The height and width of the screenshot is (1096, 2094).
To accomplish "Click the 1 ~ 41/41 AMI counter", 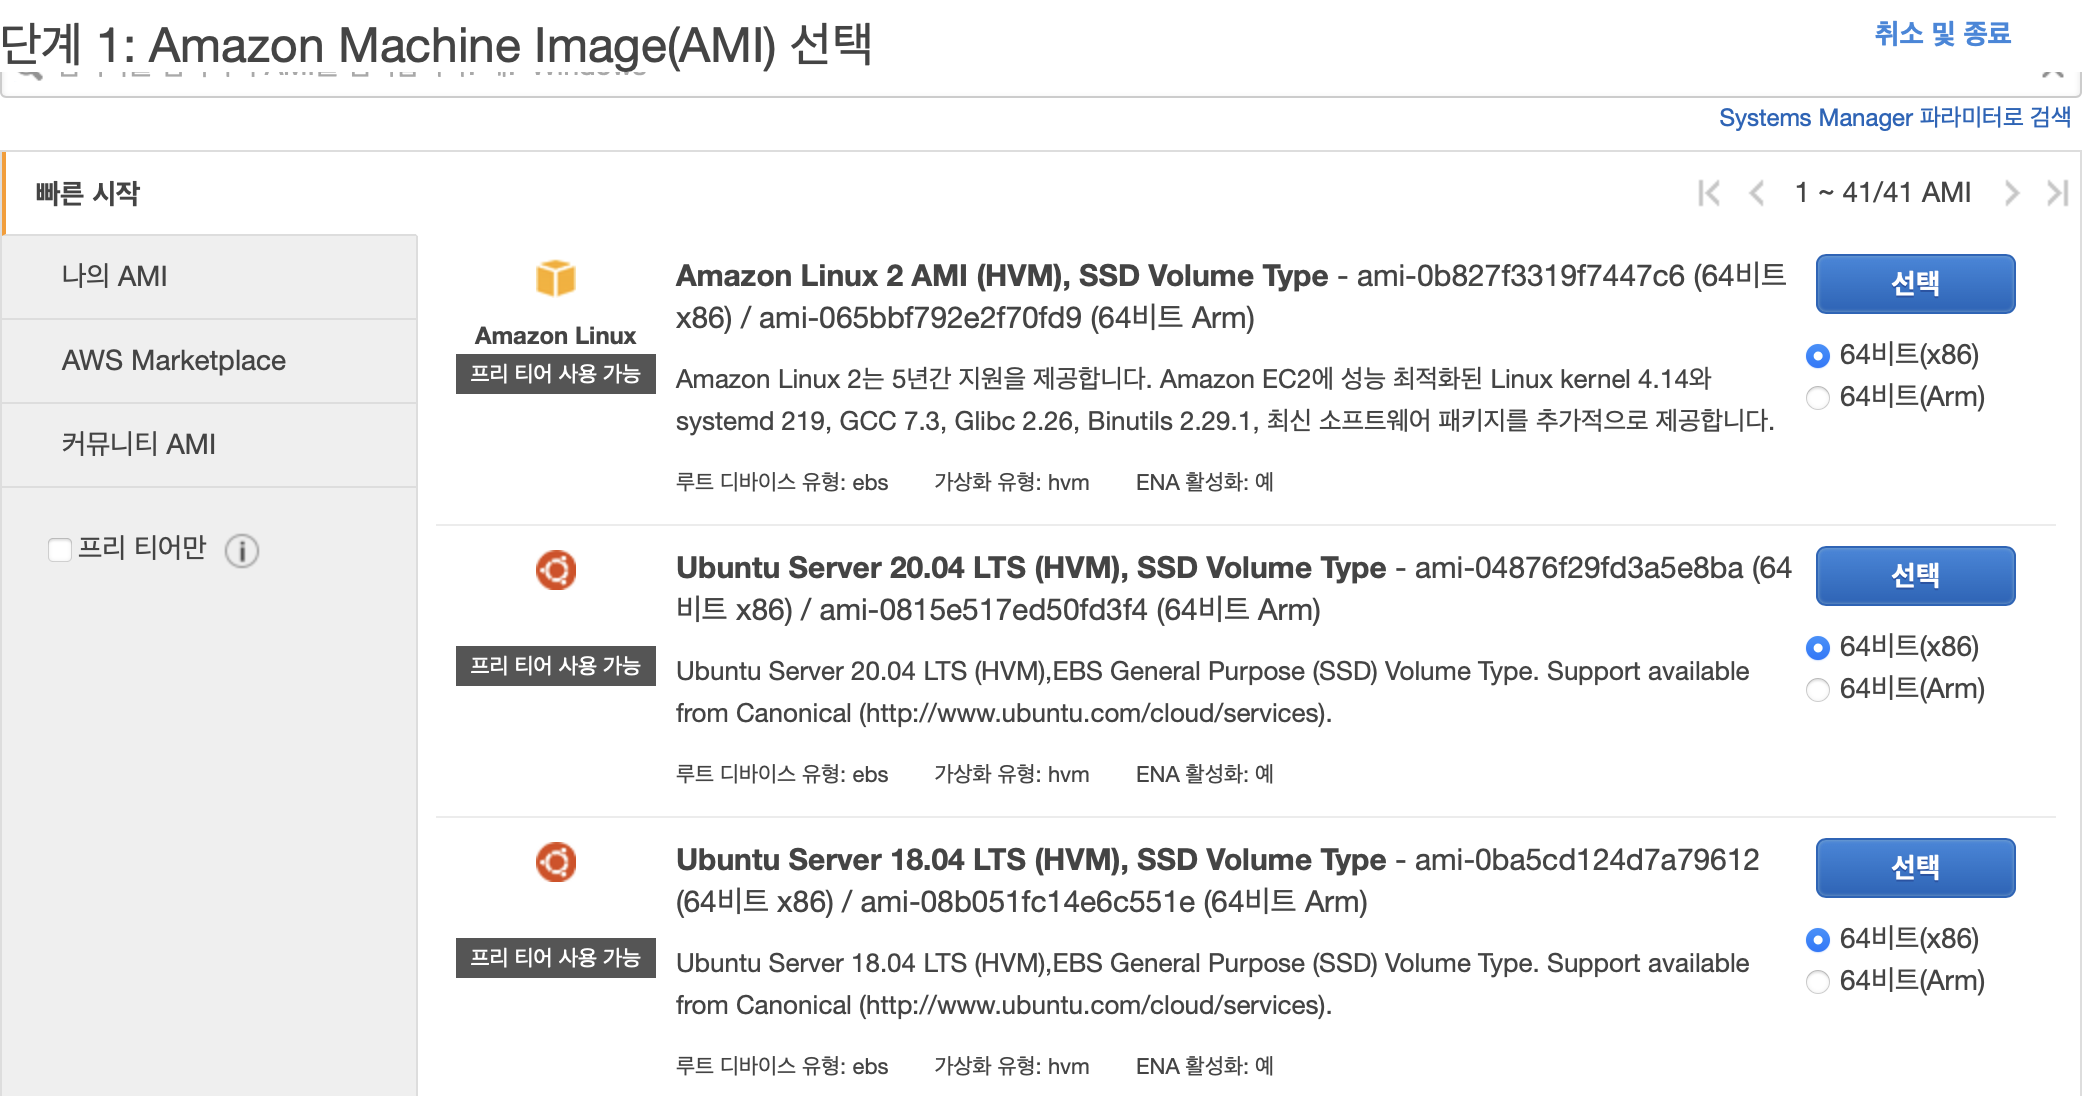I will point(1883,192).
